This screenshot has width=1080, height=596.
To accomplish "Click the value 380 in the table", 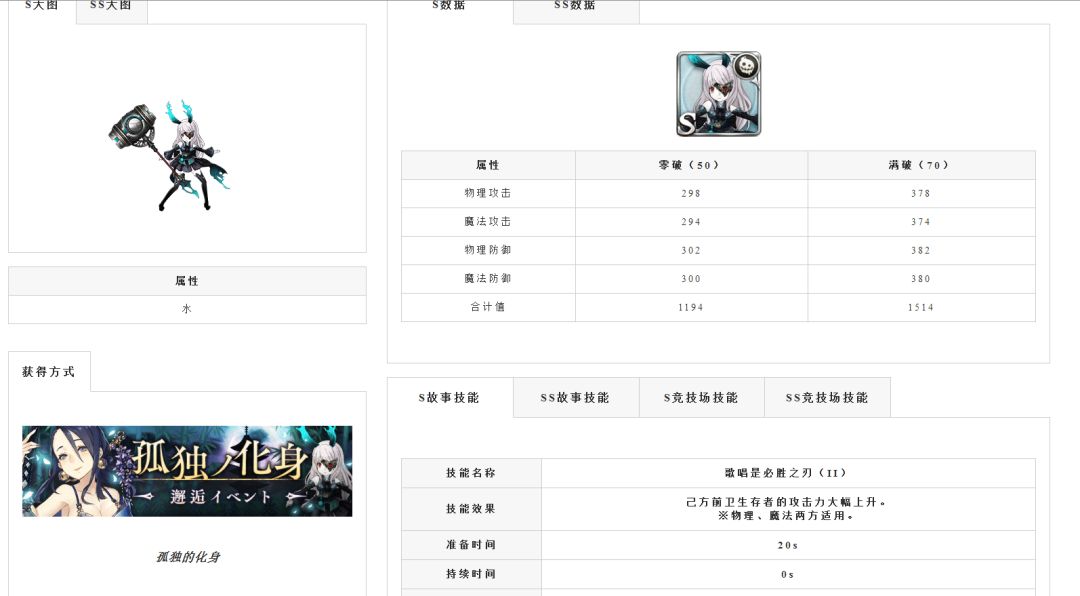I will [921, 278].
